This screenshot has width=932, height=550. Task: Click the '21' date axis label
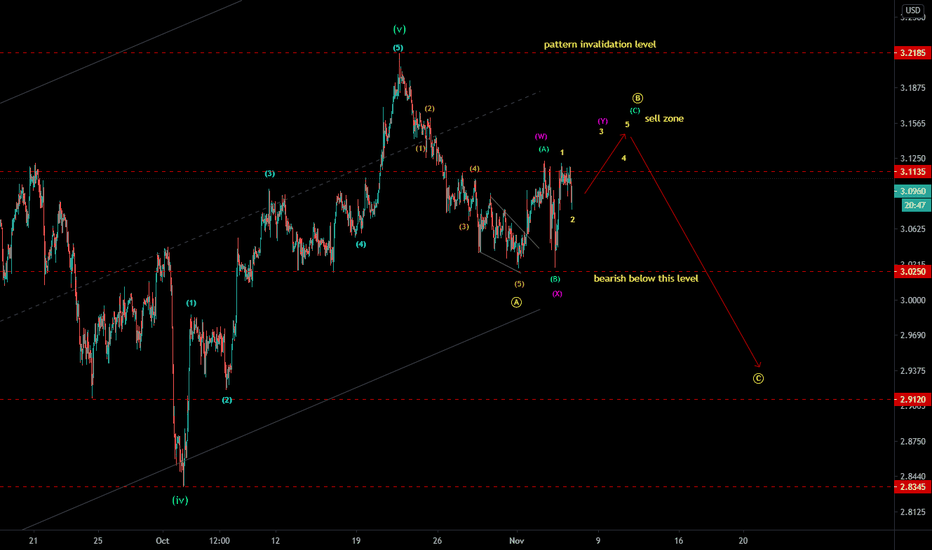[33, 540]
